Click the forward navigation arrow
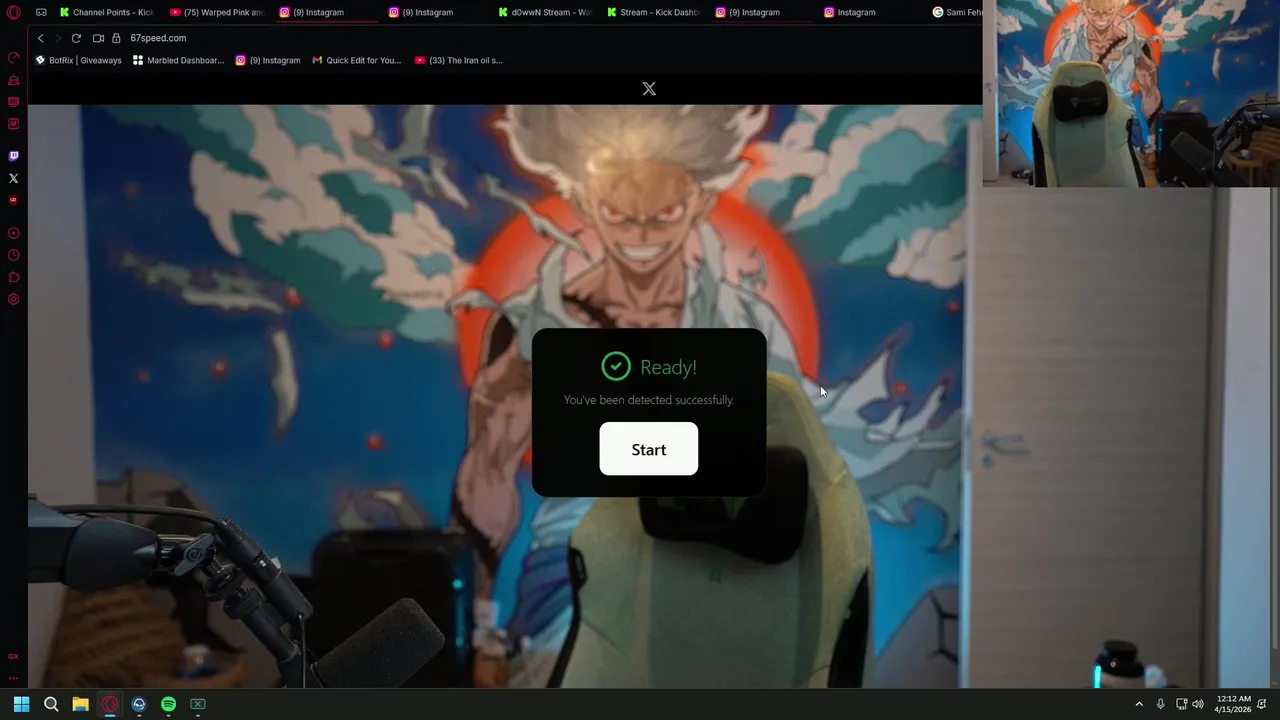The height and width of the screenshot is (720, 1280). (58, 38)
